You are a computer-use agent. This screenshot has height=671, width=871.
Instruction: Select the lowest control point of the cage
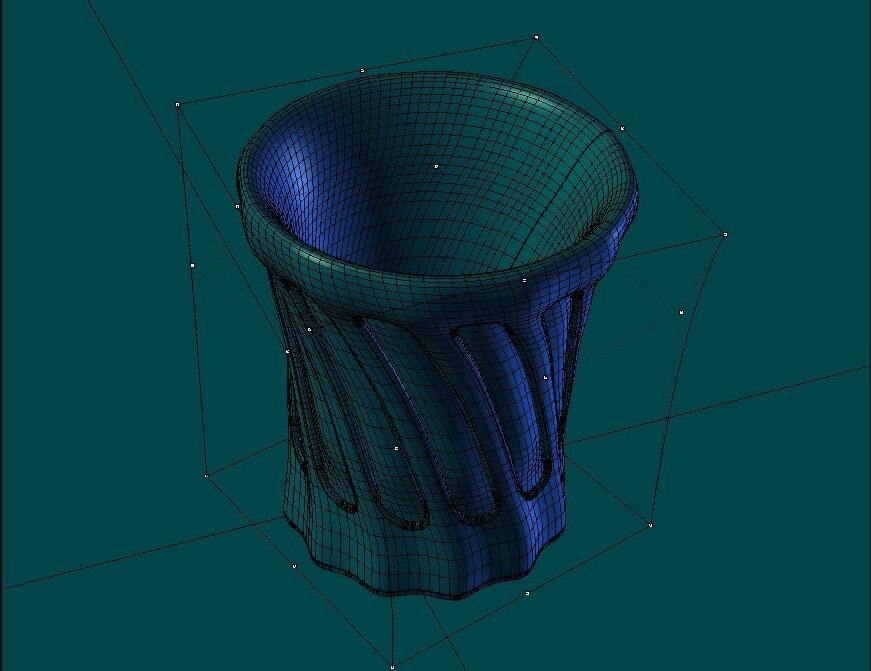pyautogui.click(x=393, y=667)
